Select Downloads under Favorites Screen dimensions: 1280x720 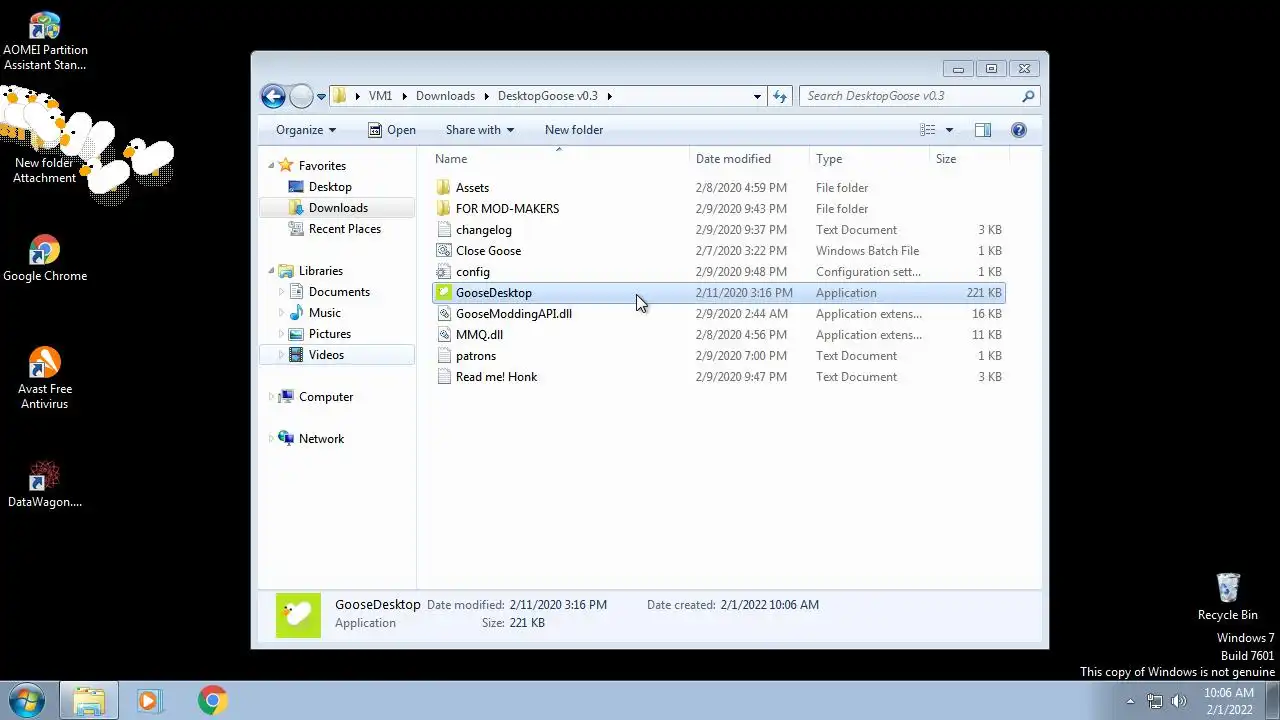tap(338, 208)
